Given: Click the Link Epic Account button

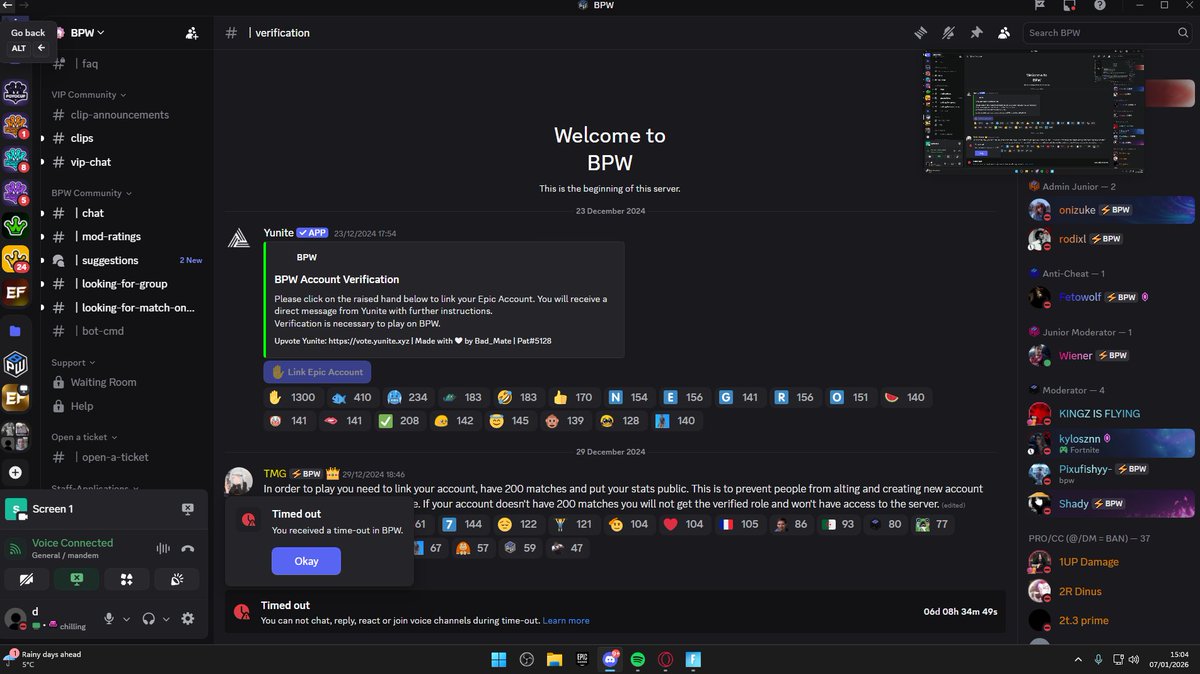Looking at the screenshot, I should (x=317, y=372).
